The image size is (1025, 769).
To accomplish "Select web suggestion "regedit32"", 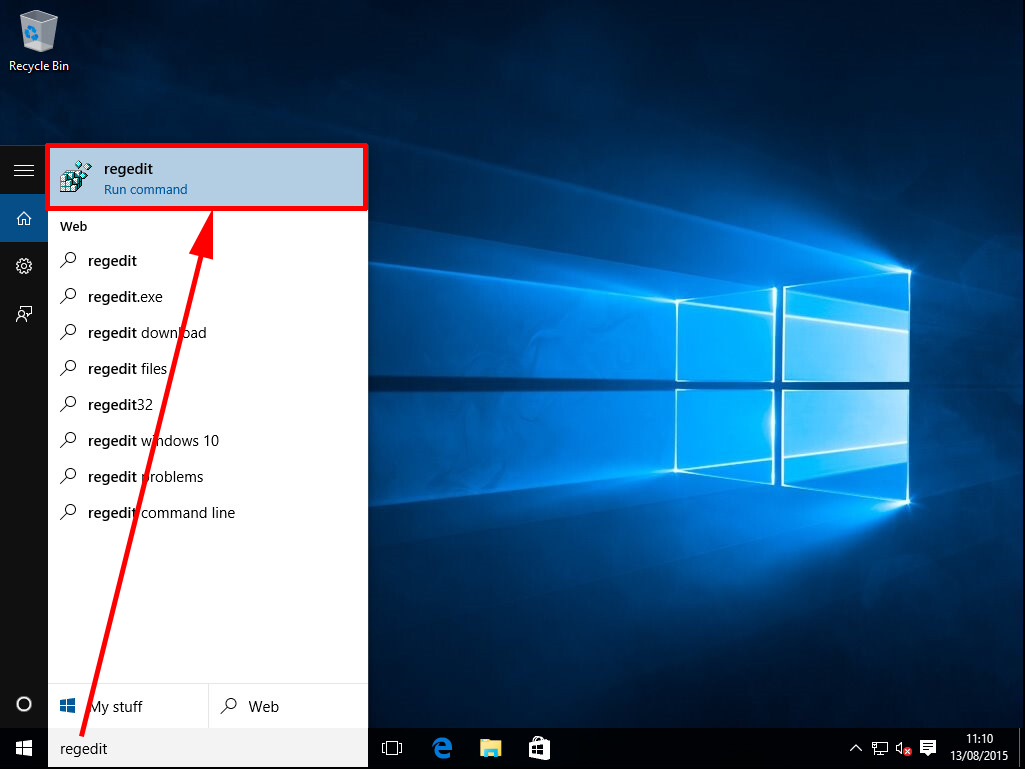I will [208, 405].
